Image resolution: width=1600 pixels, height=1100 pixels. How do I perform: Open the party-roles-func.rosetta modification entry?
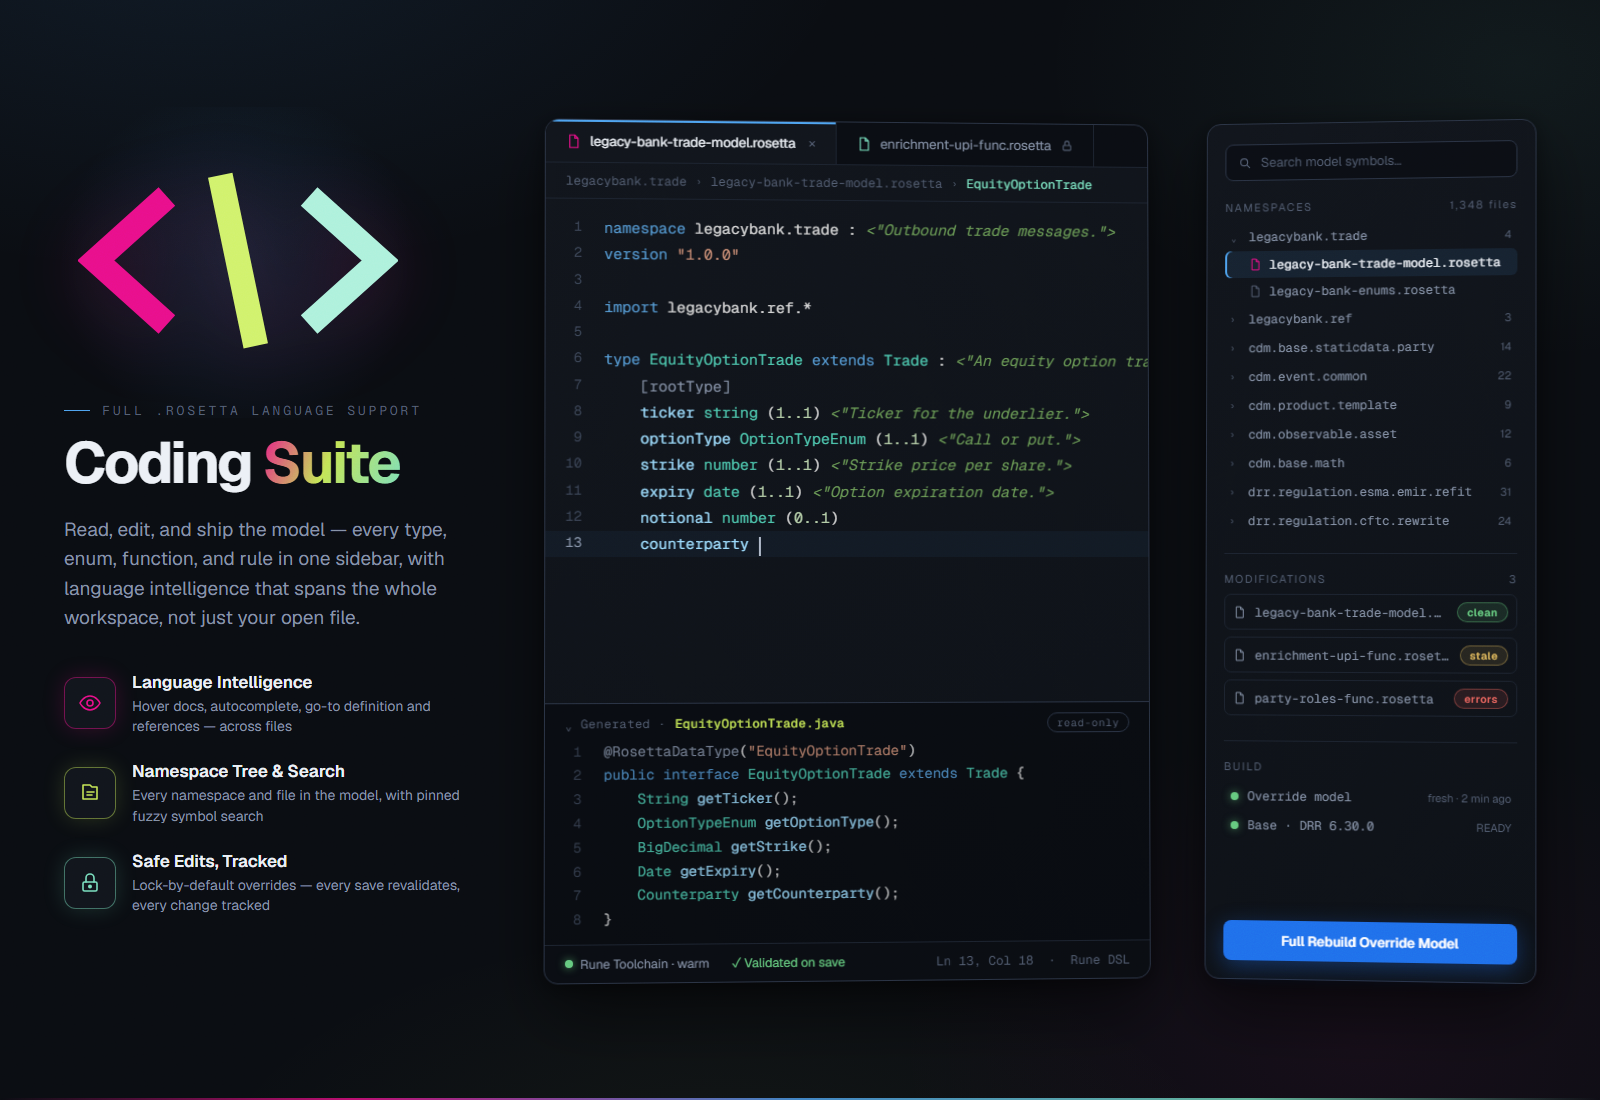[1370, 698]
